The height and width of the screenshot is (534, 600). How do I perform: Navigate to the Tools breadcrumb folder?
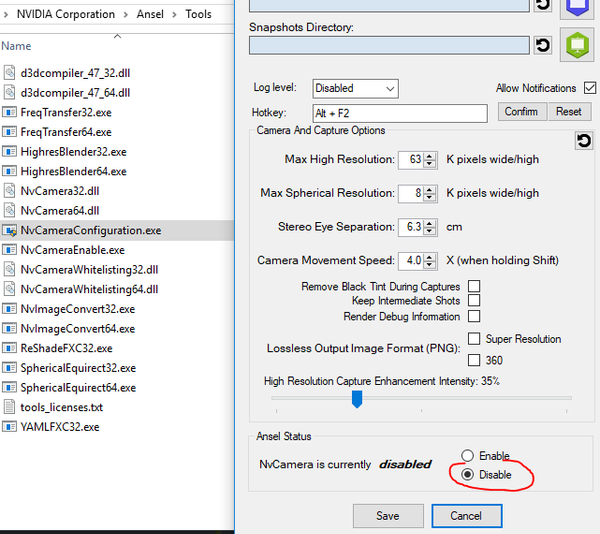coord(198,15)
